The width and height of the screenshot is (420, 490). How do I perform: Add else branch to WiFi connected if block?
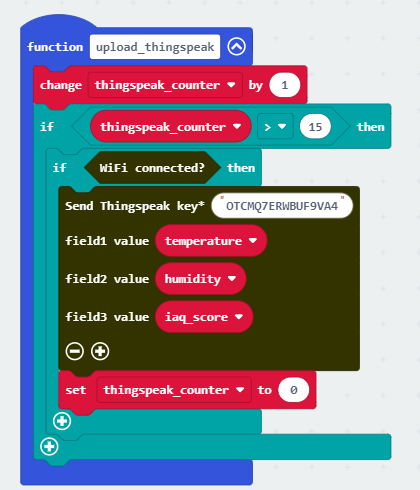pyautogui.click(x=62, y=421)
